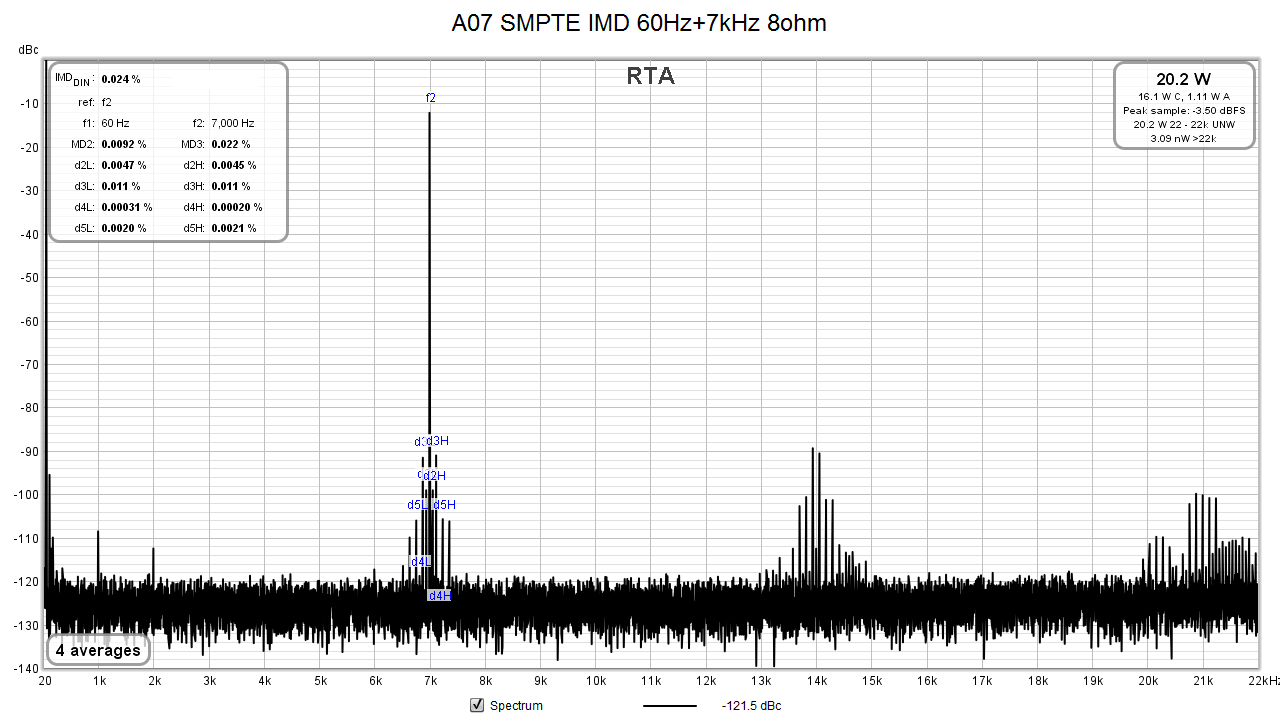Click the ref f2 entry

click(94, 102)
